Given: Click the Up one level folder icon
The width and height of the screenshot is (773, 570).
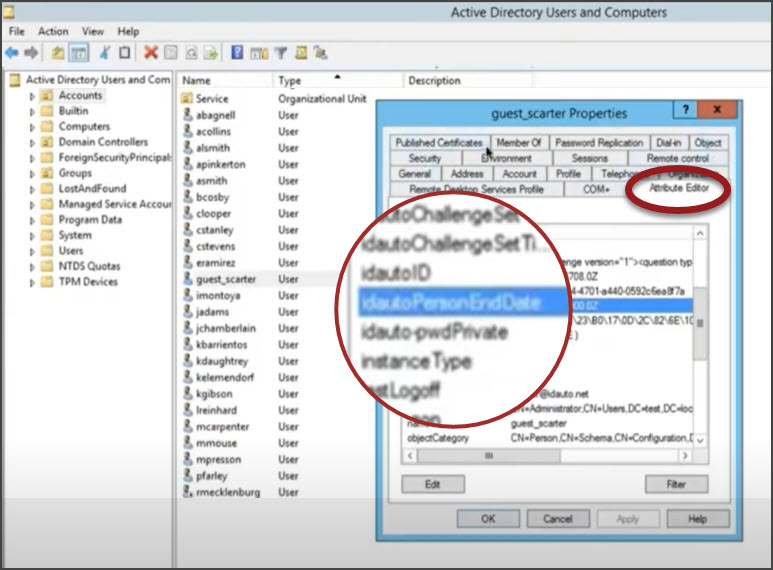Looking at the screenshot, I should 58,53.
